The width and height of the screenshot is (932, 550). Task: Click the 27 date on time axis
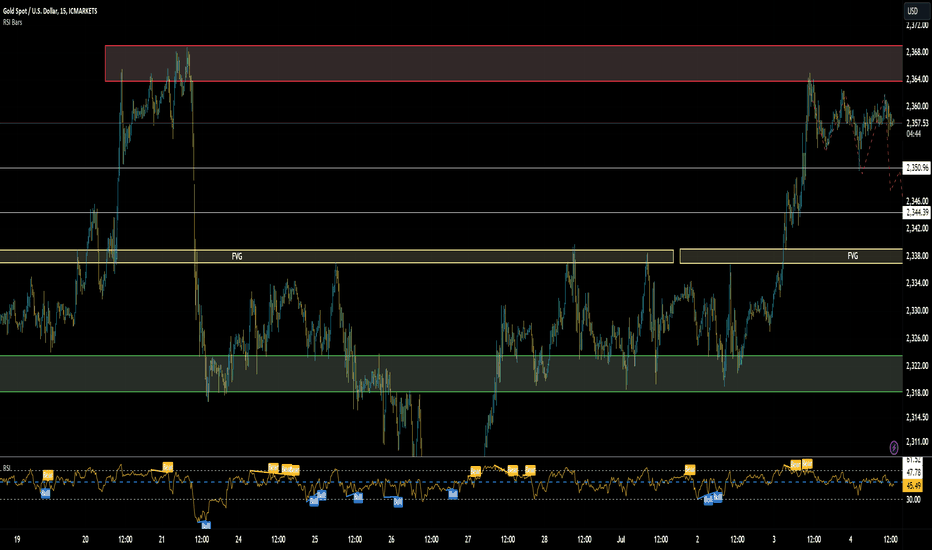pos(468,539)
